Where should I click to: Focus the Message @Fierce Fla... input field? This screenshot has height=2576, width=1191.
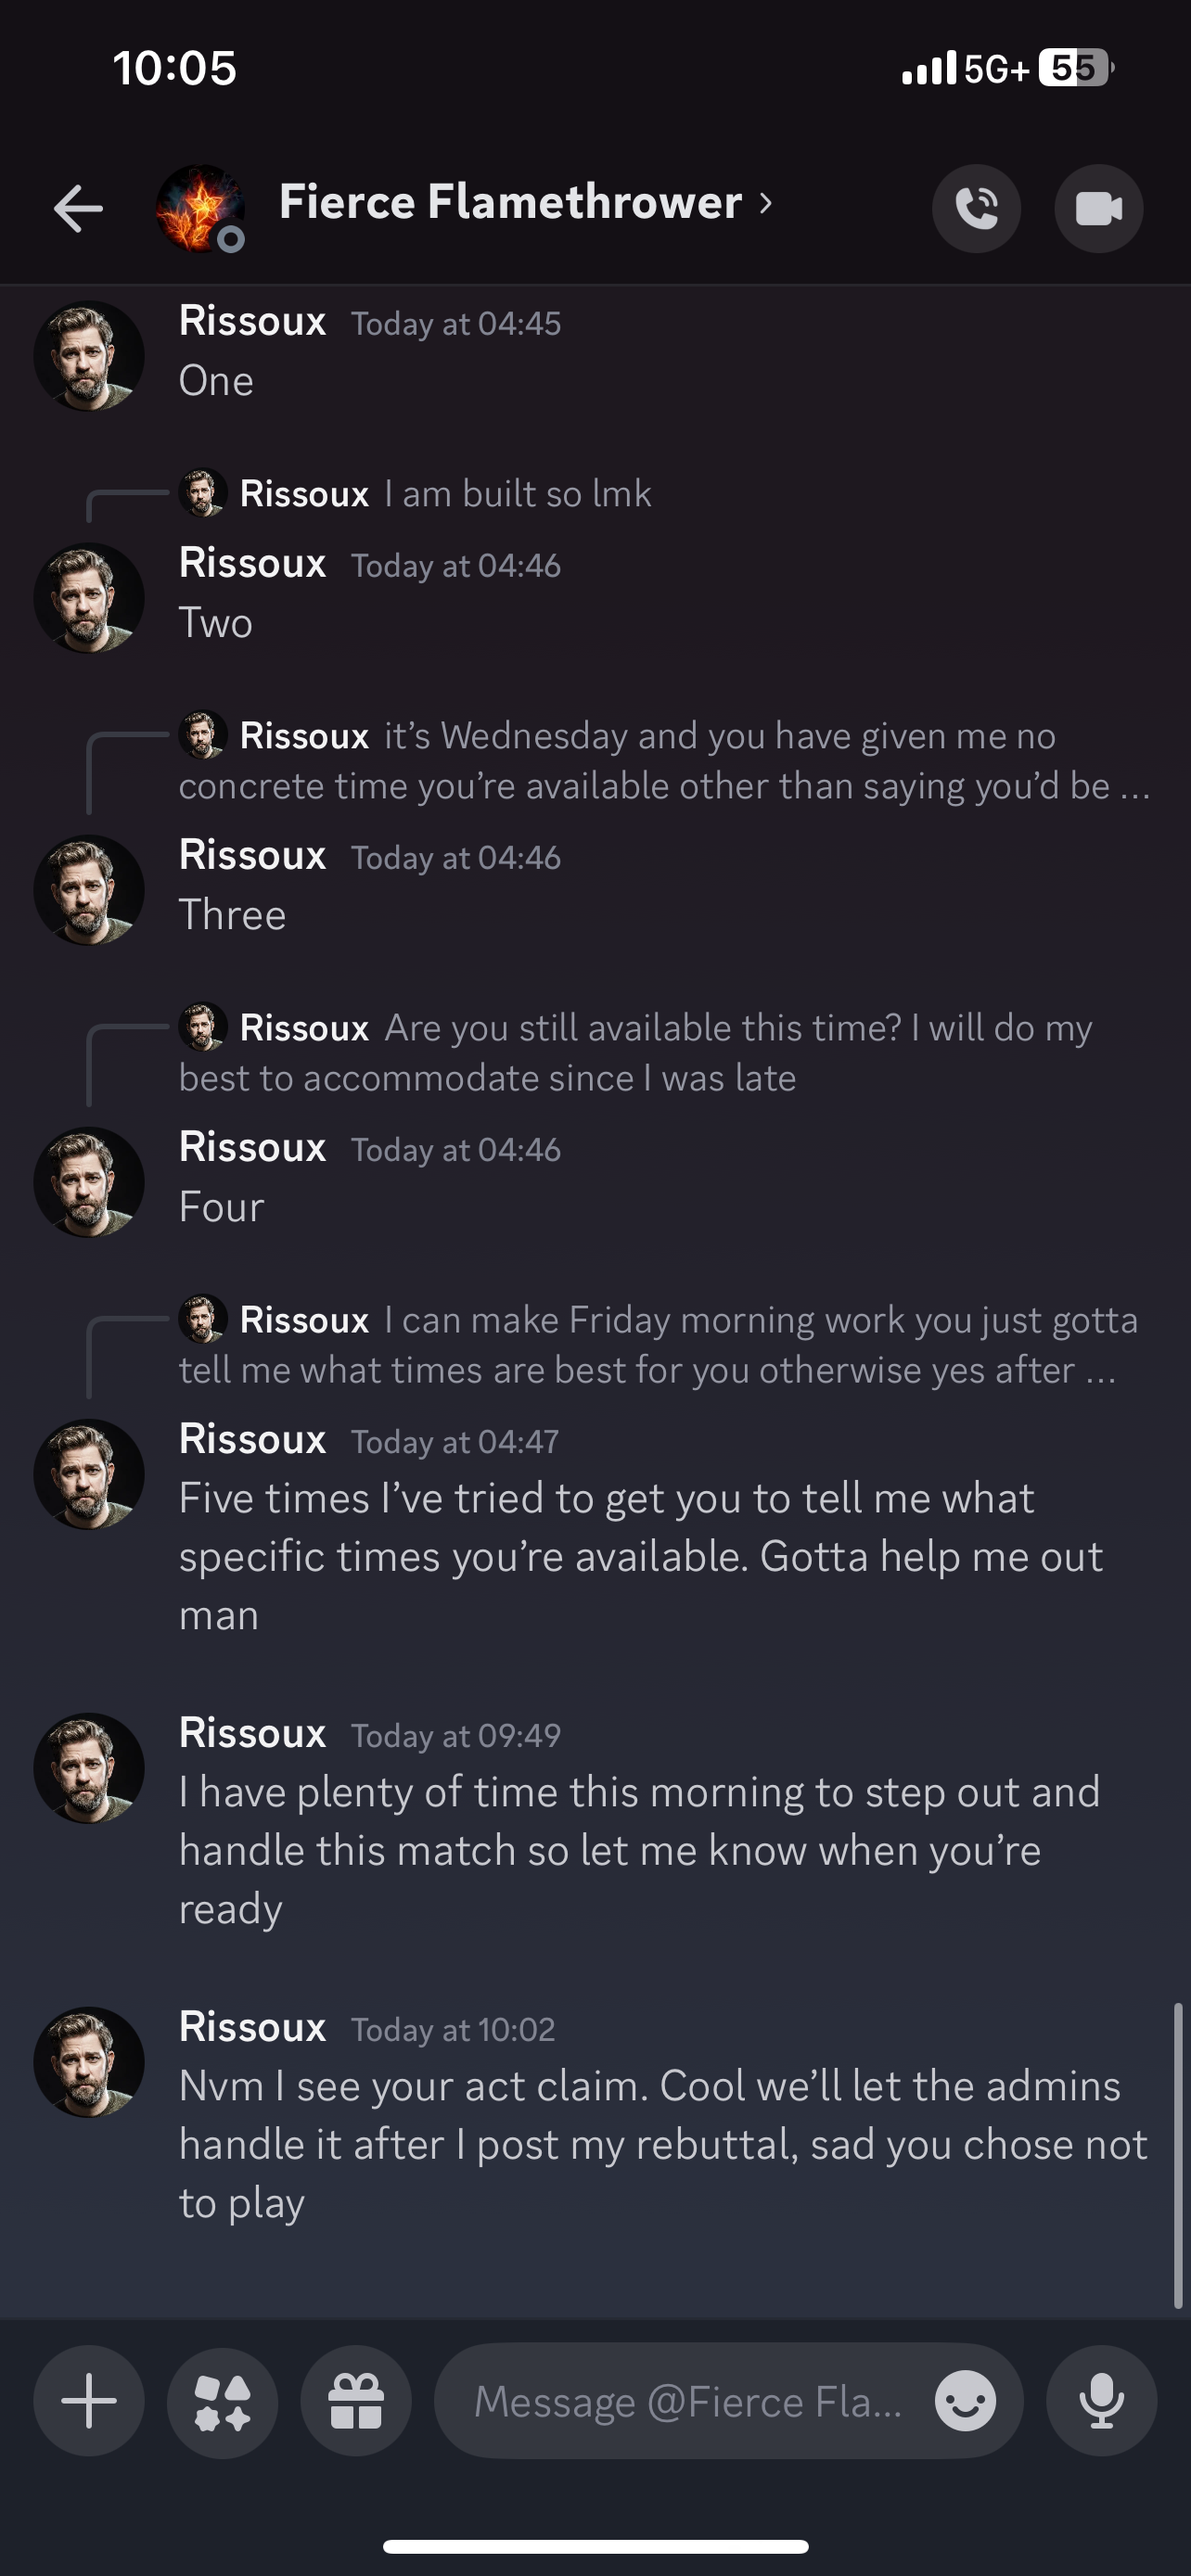pyautogui.click(x=690, y=2401)
